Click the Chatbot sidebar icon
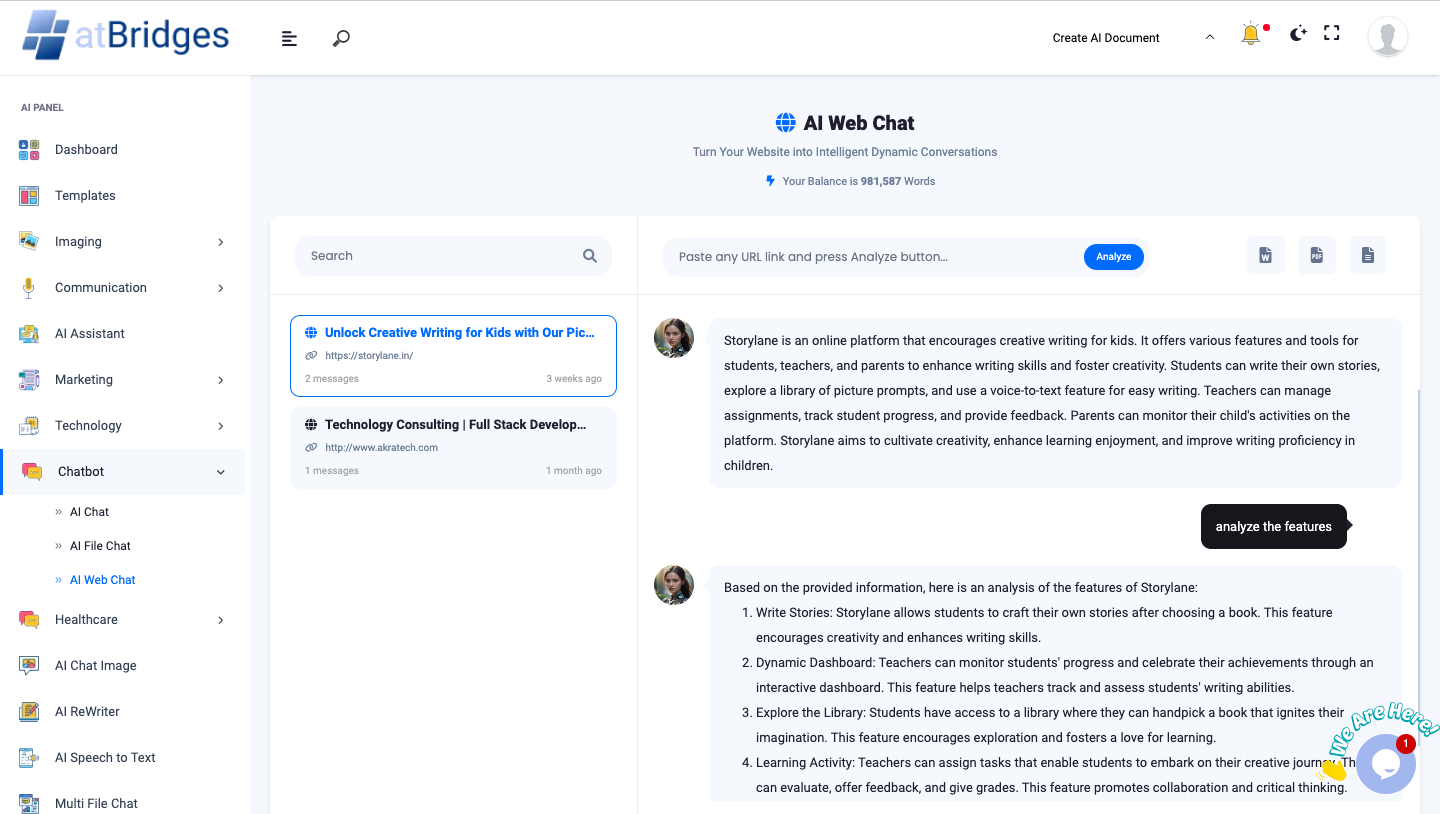 (32, 472)
